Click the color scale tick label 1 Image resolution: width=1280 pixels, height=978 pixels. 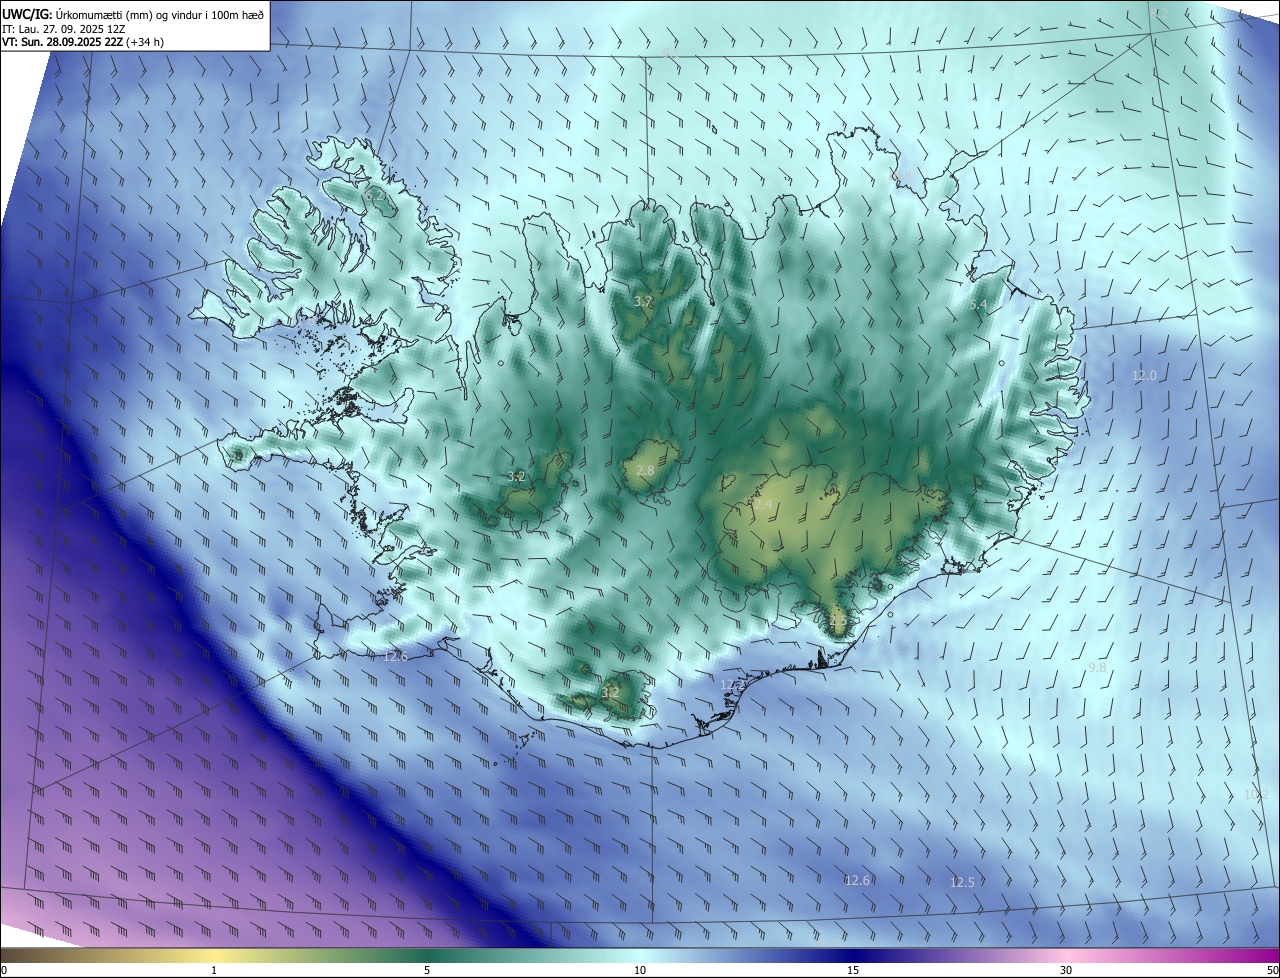pyautogui.click(x=214, y=970)
